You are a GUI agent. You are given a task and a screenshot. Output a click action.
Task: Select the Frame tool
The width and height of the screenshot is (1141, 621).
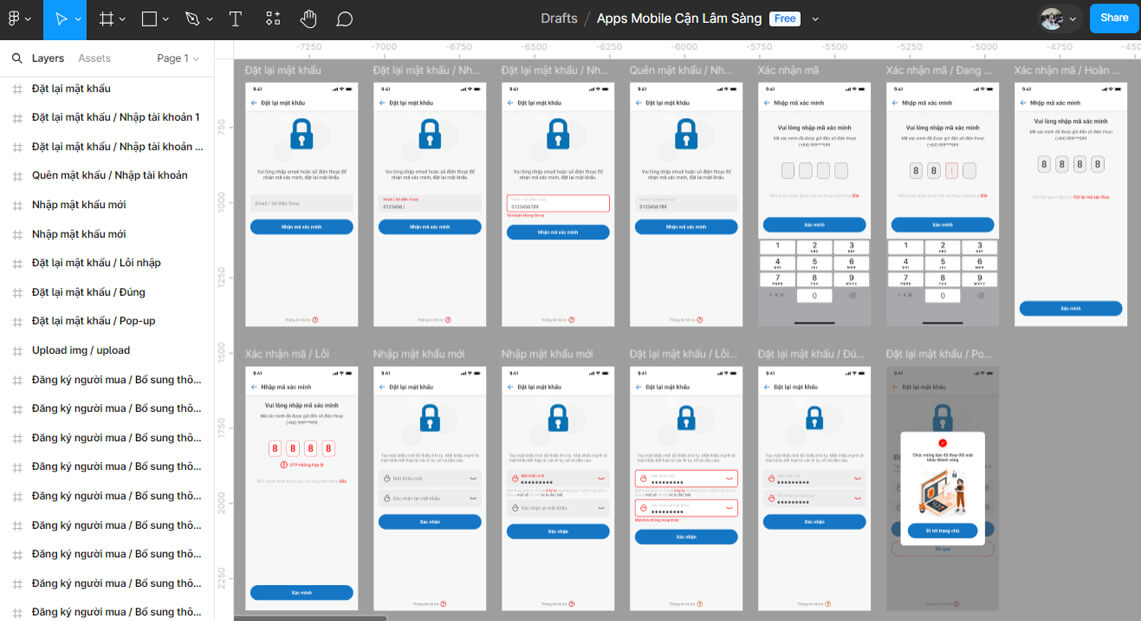click(x=107, y=18)
